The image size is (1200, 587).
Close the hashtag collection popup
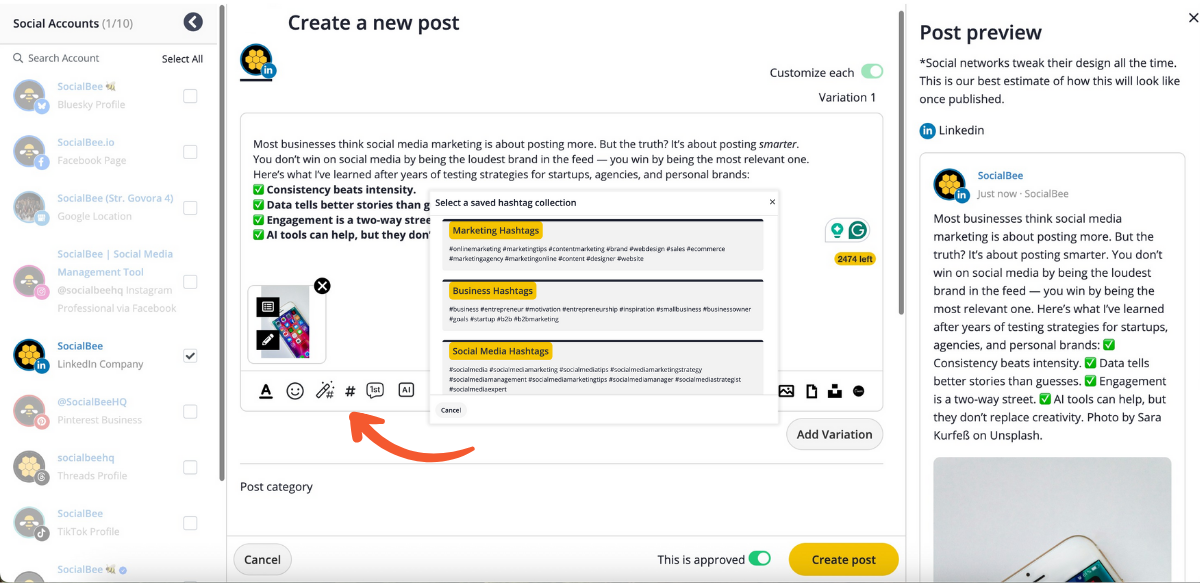(771, 202)
